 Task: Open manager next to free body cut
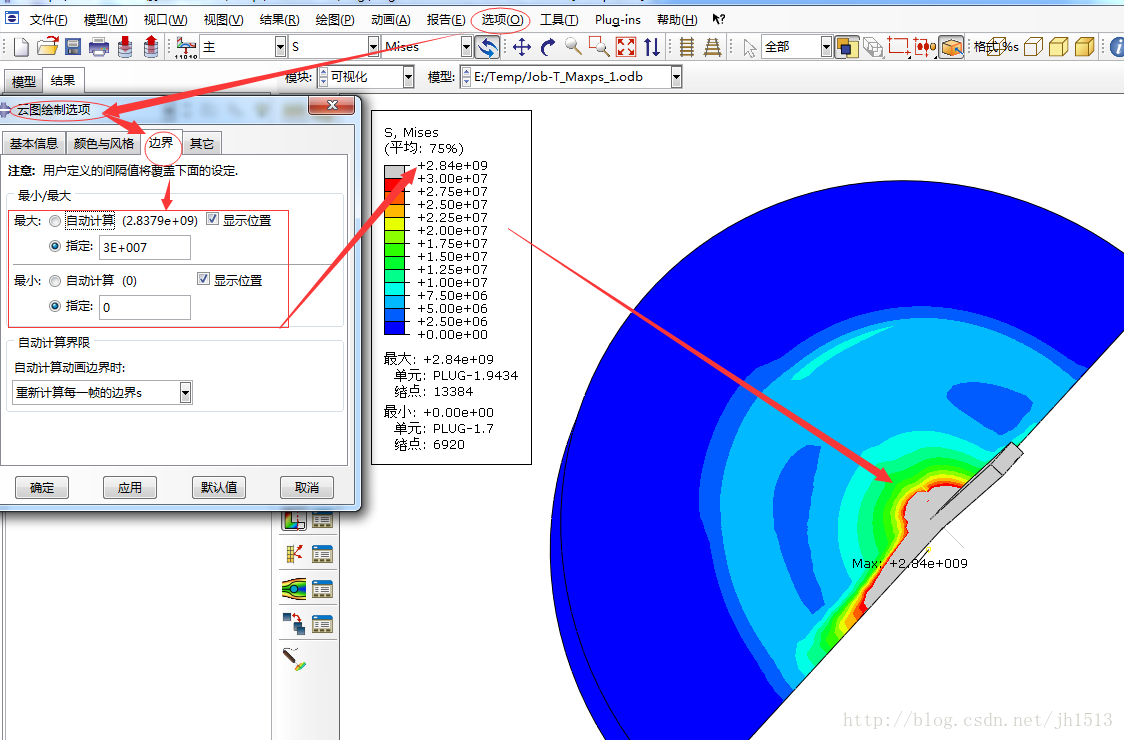323,554
